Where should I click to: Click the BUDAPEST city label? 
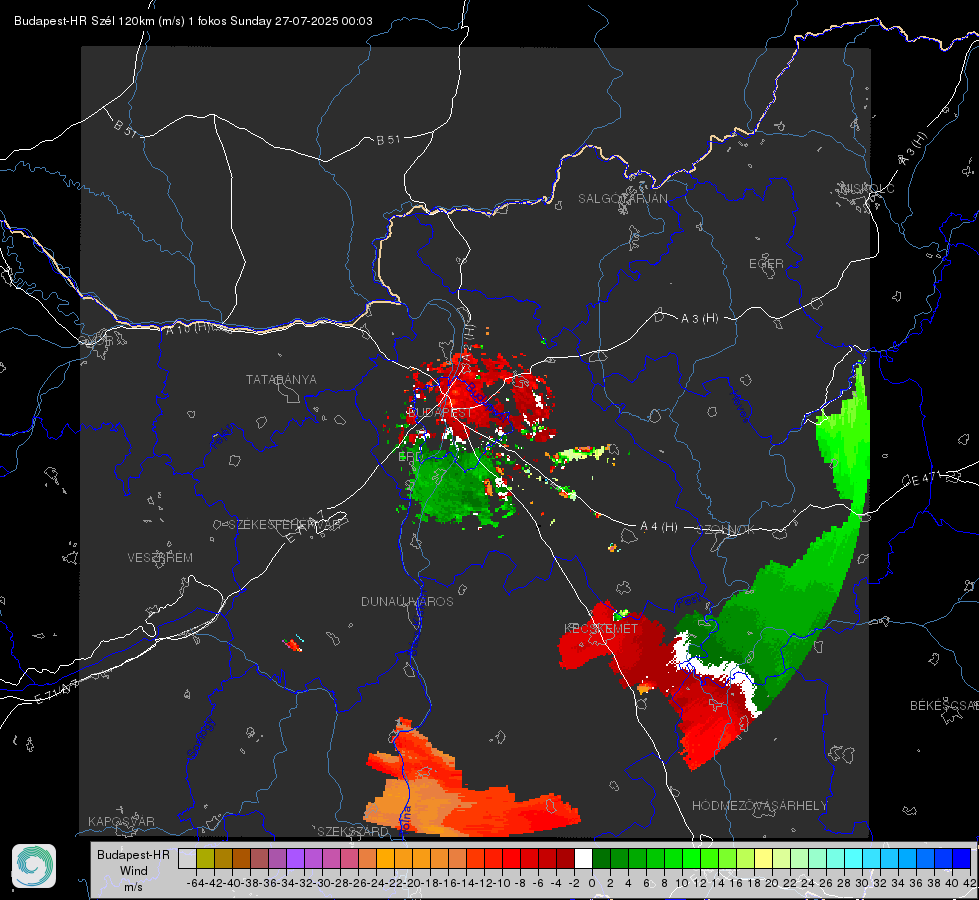(440, 413)
